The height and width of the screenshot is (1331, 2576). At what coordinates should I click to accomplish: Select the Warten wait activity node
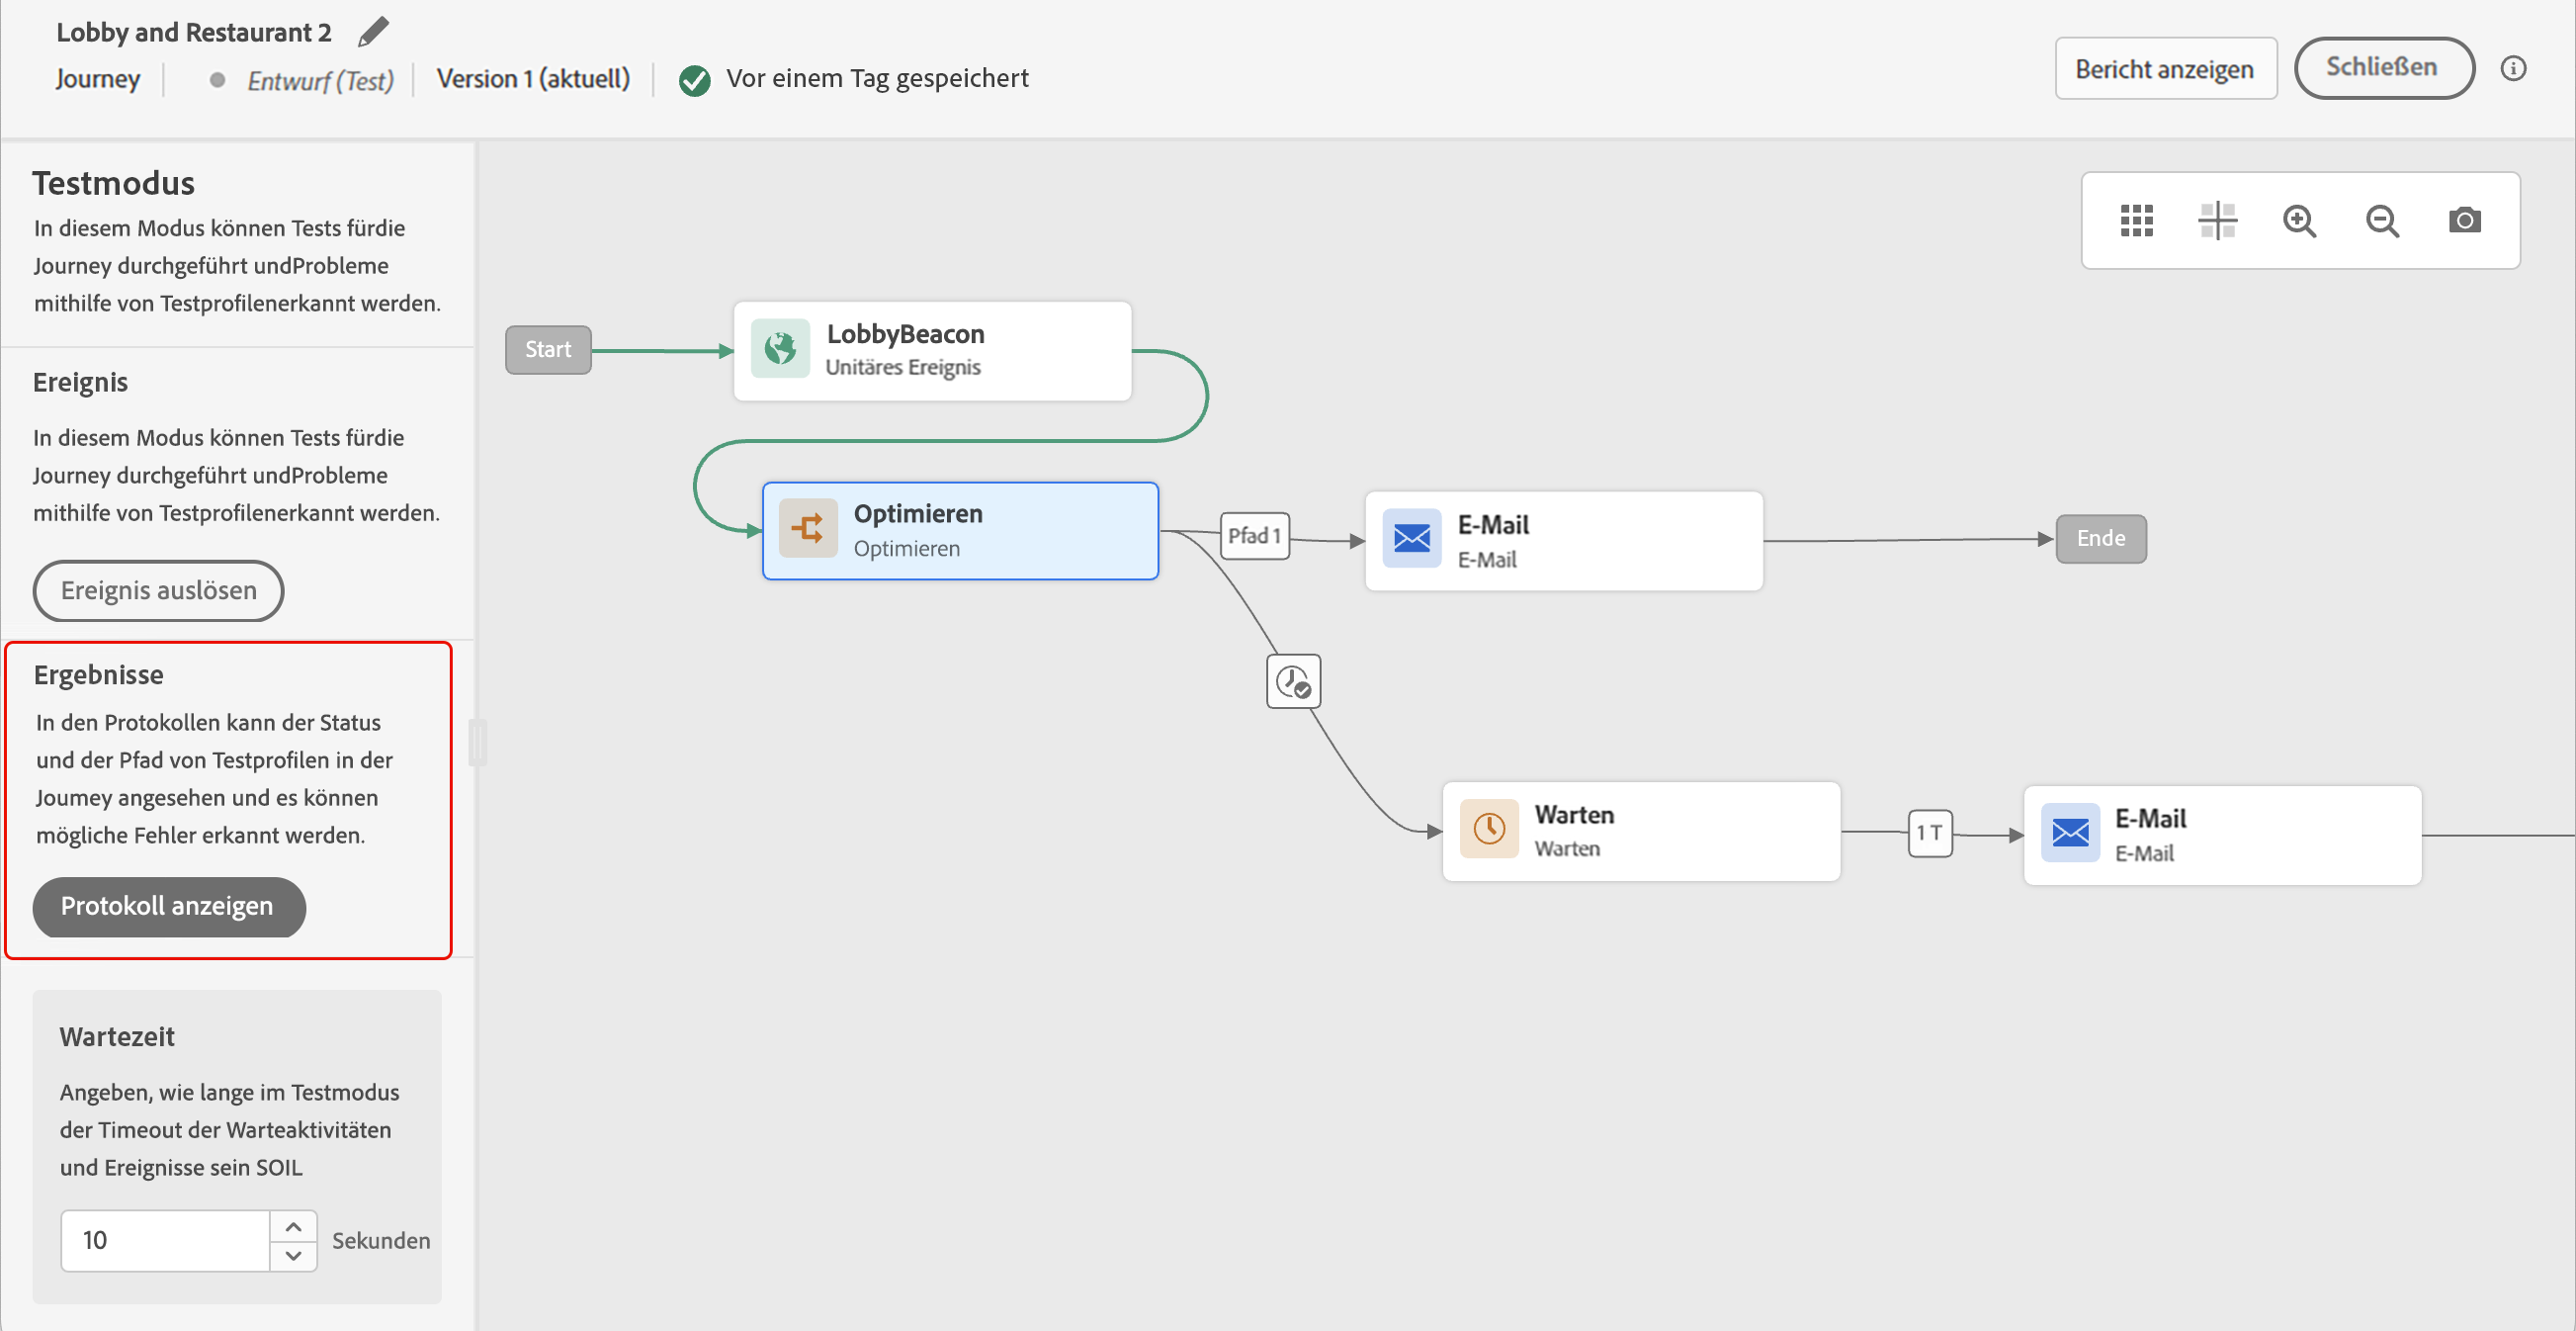1640,831
